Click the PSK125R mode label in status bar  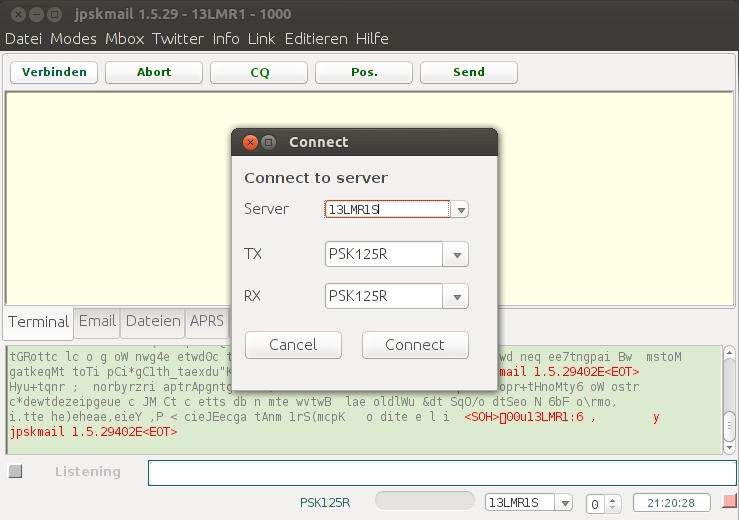pos(325,503)
